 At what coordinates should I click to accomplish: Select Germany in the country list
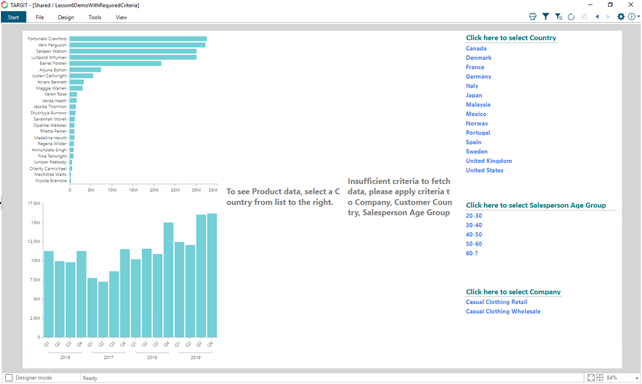[x=478, y=77]
